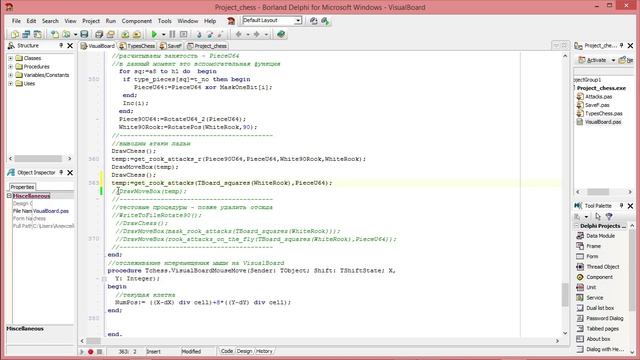The width and height of the screenshot is (640, 360).
Task: Select Project_chess.exe in Project Manager
Action: pos(601,88)
